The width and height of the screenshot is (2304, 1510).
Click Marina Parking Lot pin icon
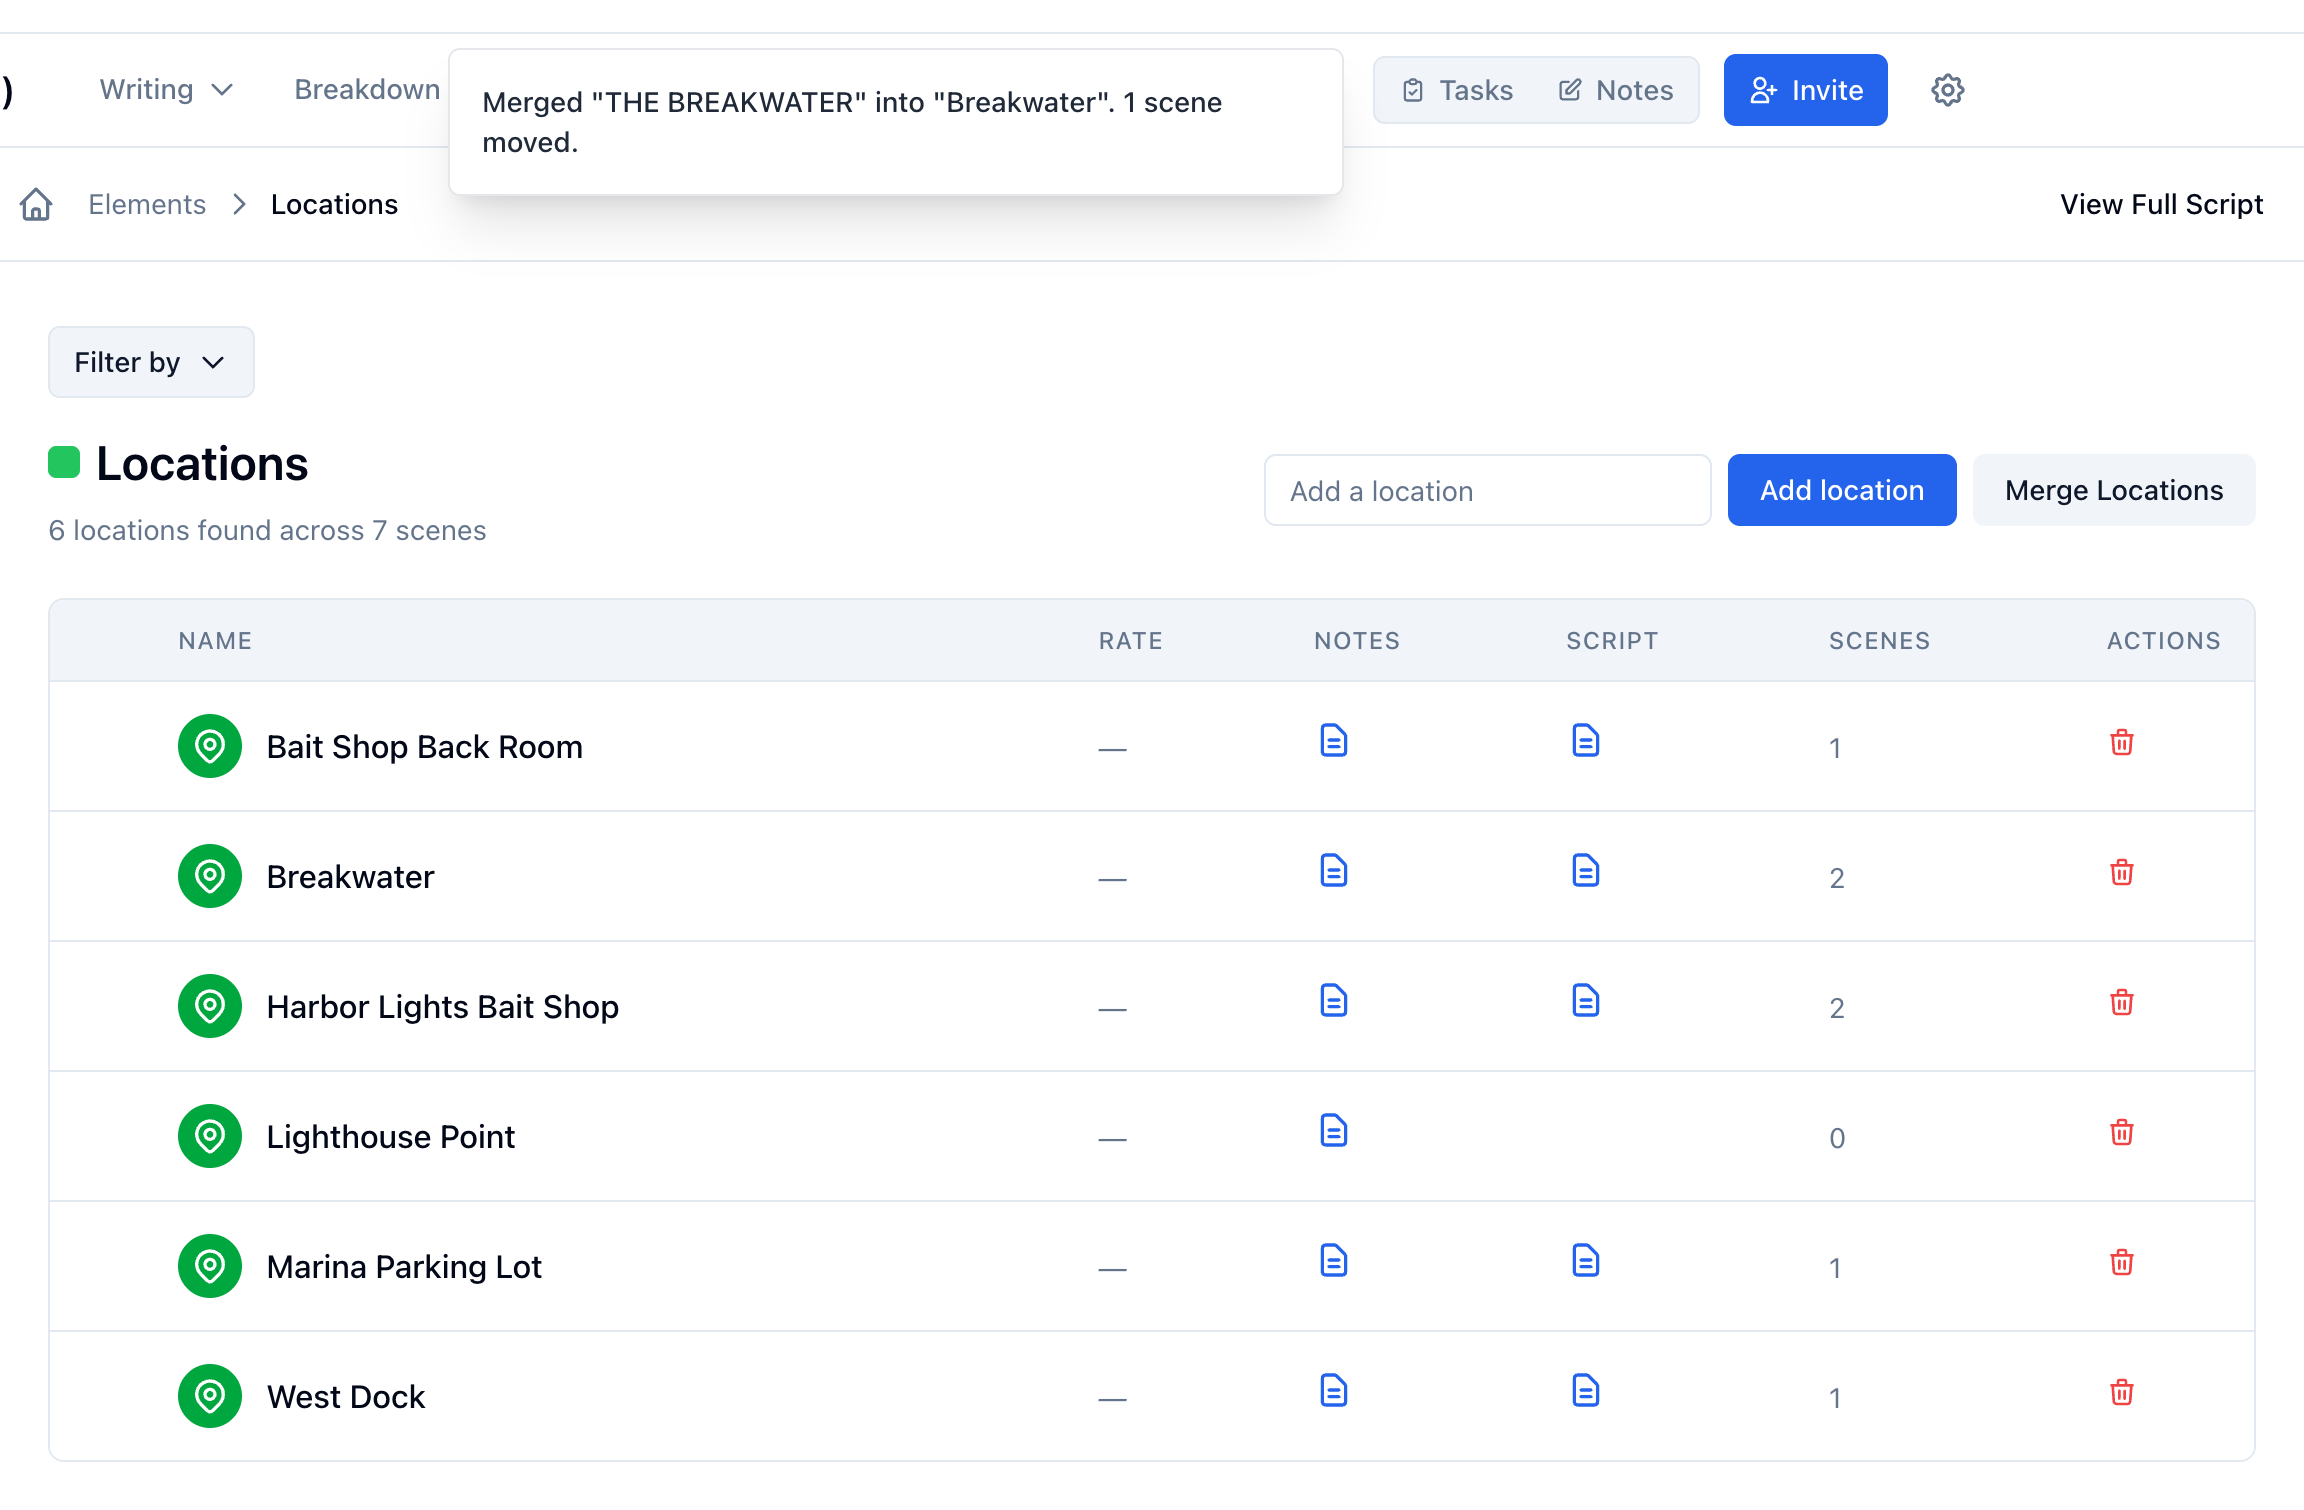210,1266
